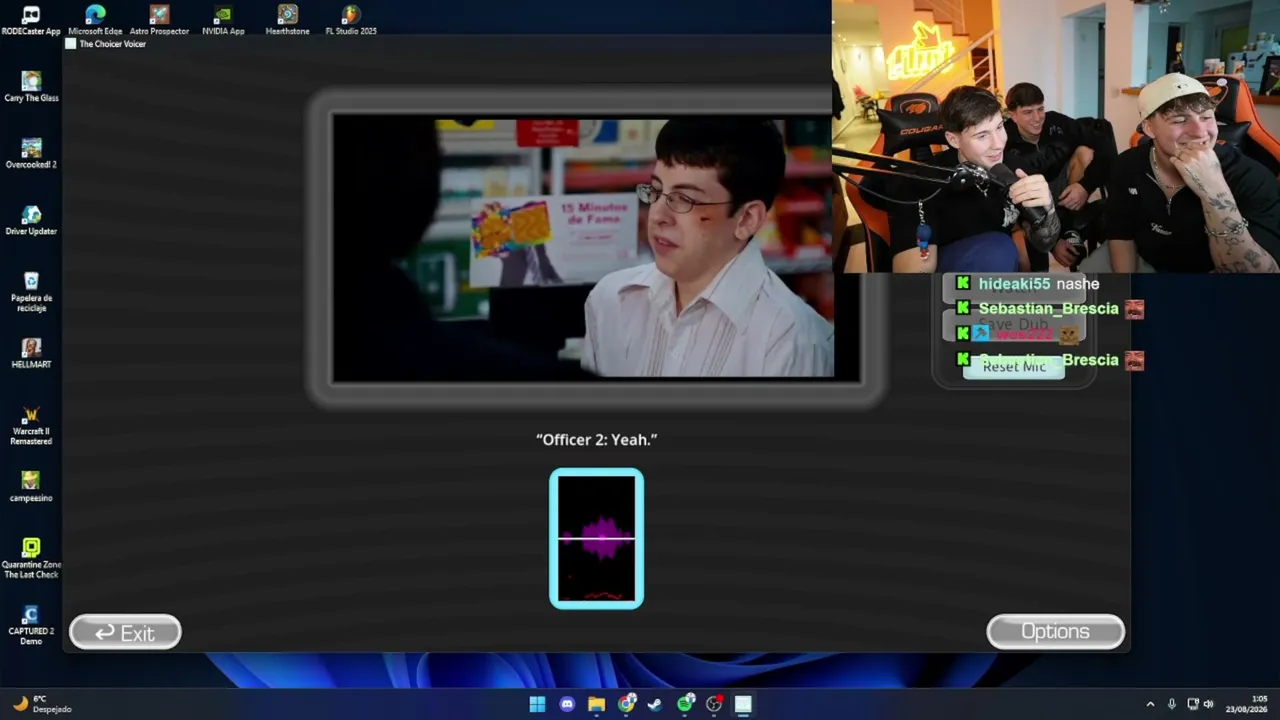Click the hideaki55 chat message
Image resolution: width=1280 pixels, height=720 pixels.
(x=1028, y=284)
